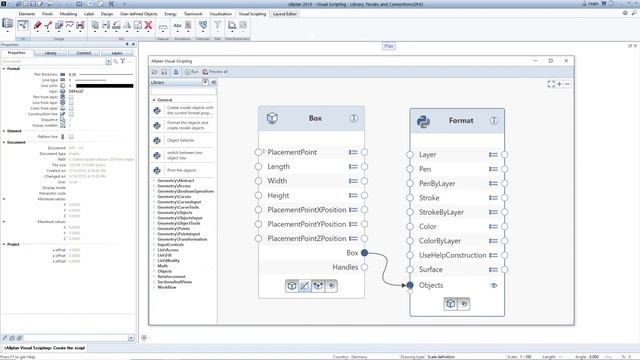The image size is (640, 360).
Task: Click the zoom in plus on canvas
Action: coord(560,84)
